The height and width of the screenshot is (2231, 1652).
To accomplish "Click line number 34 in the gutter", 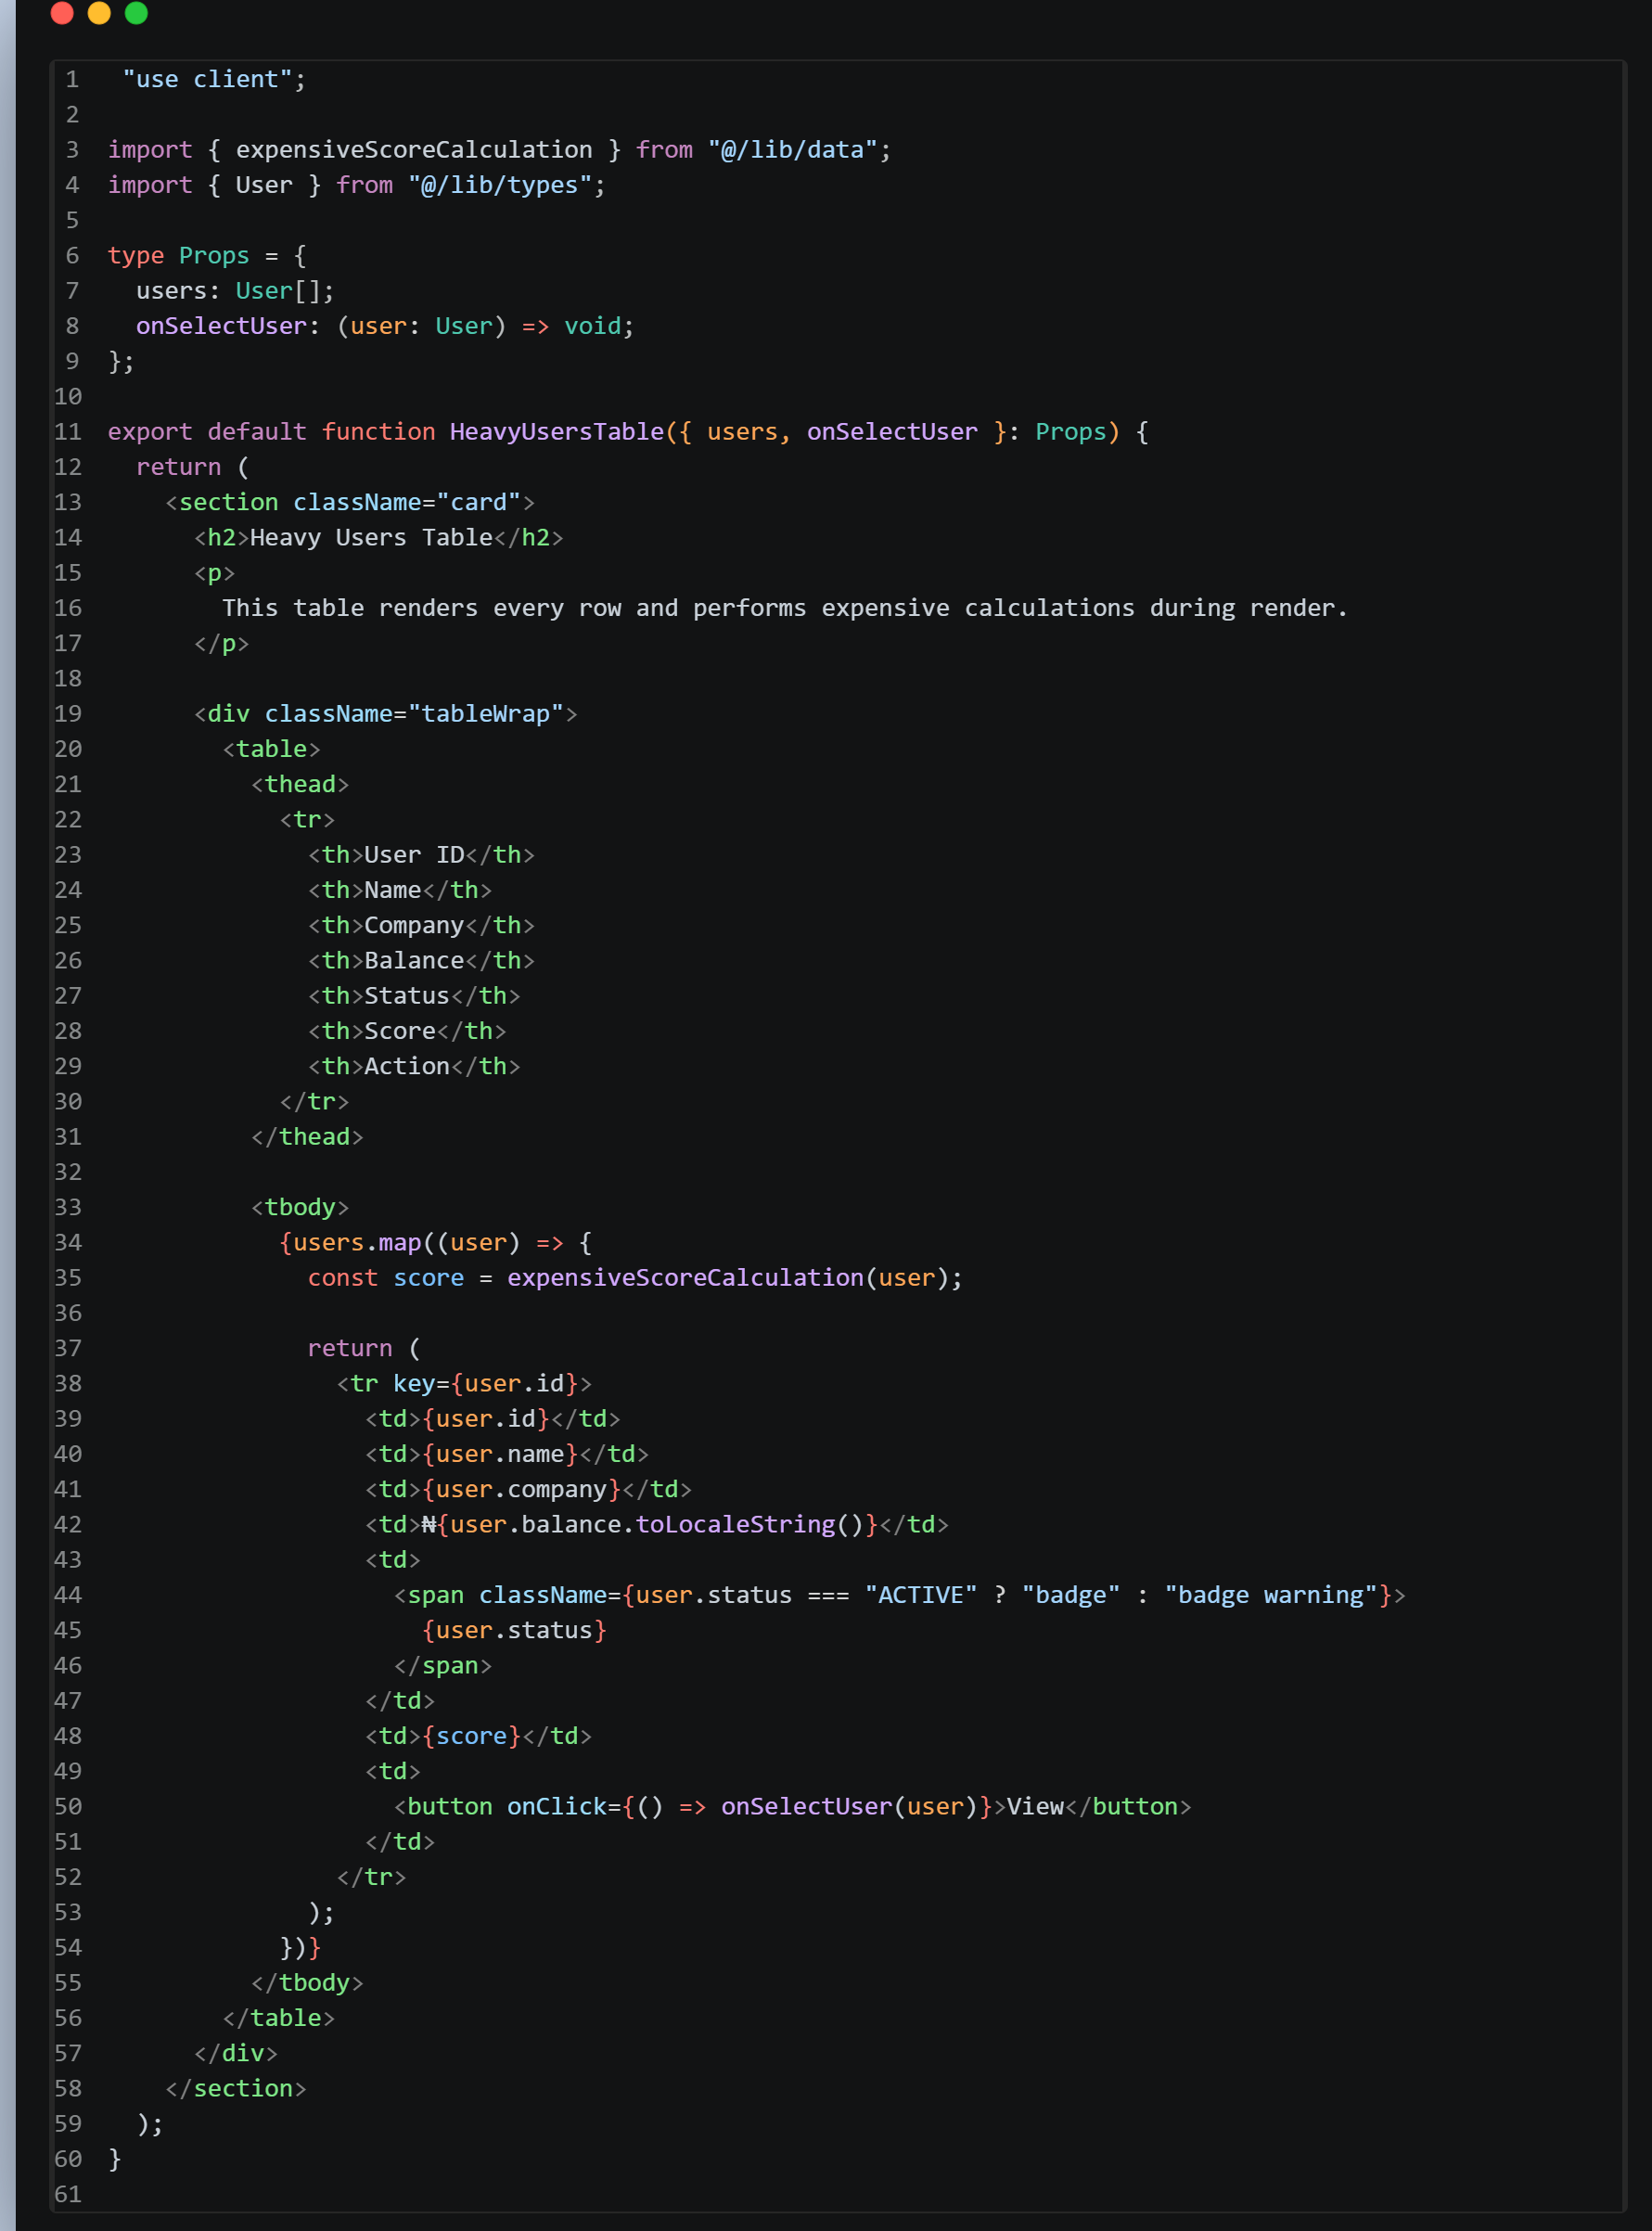I will tap(68, 1243).
